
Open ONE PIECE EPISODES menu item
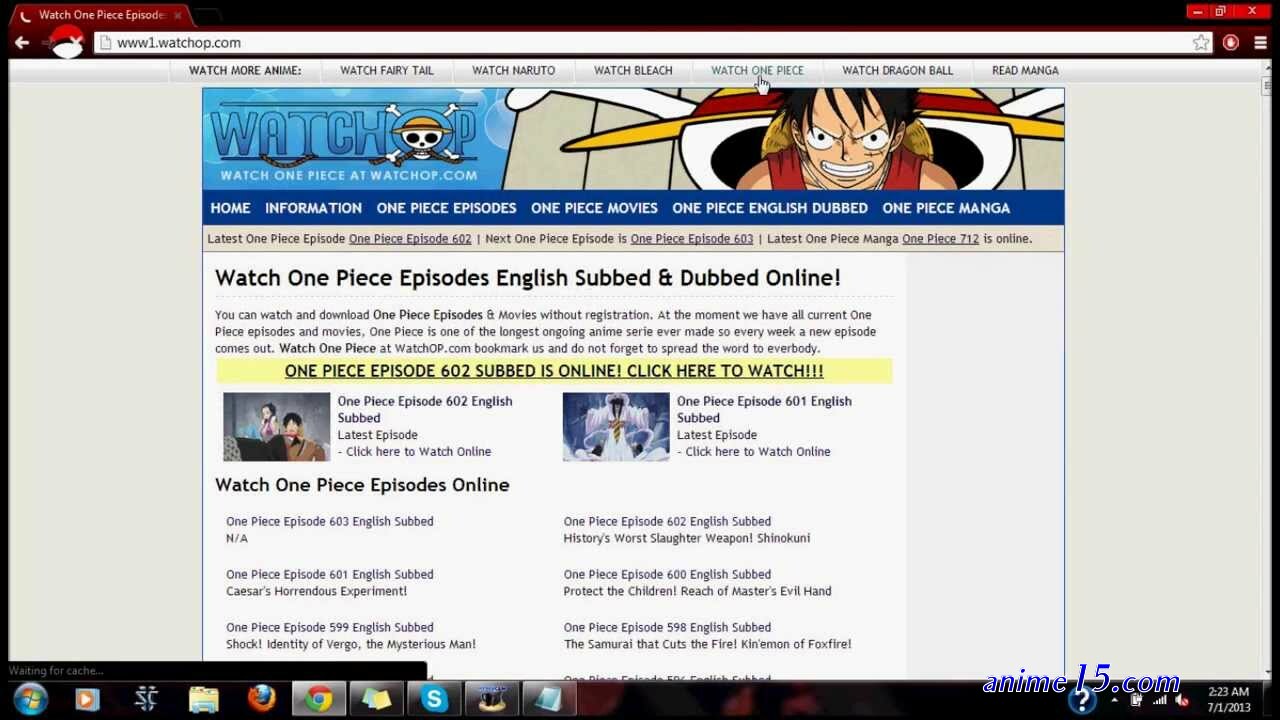click(446, 208)
